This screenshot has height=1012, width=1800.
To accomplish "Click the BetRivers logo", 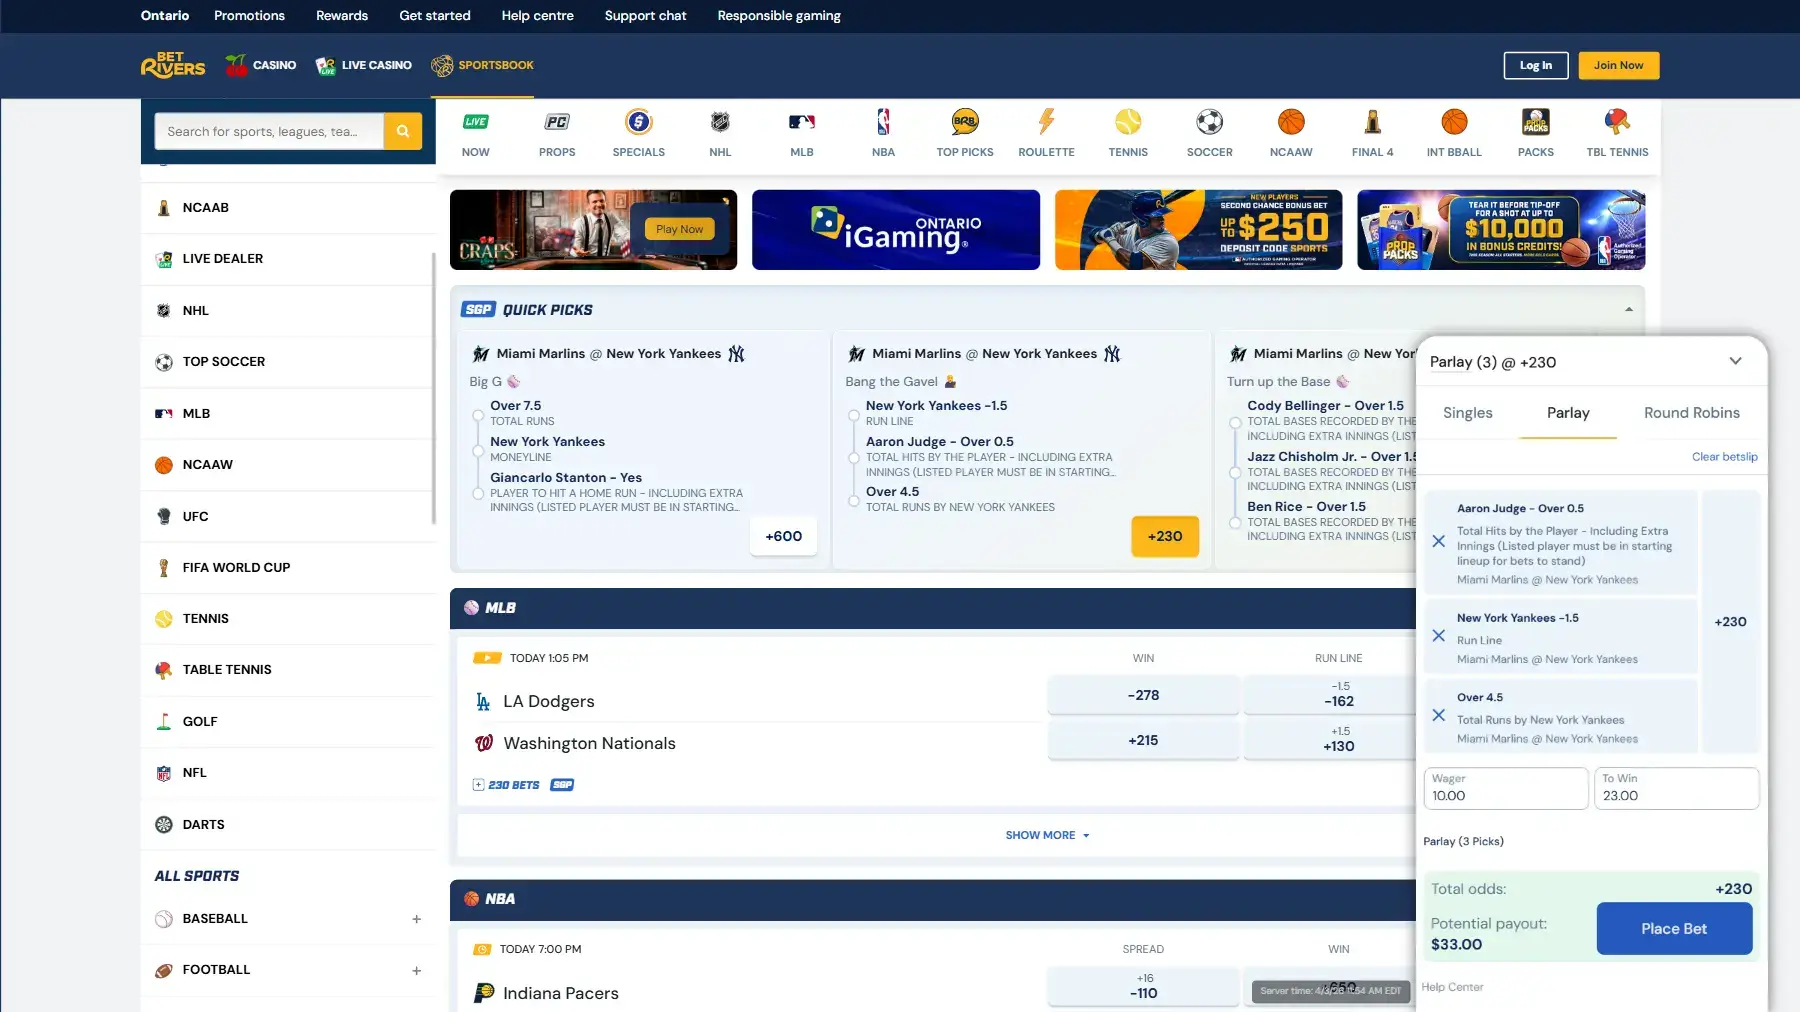I will tap(173, 65).
